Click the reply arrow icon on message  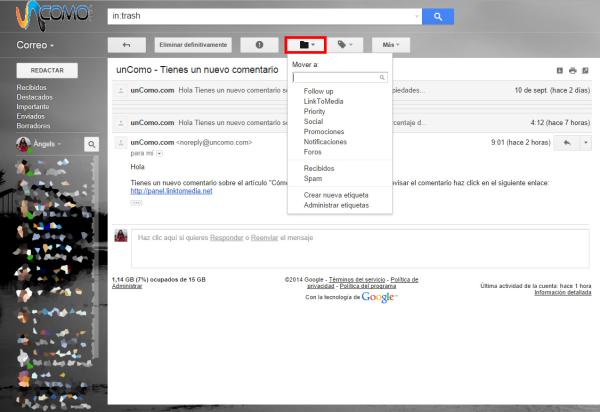pos(567,143)
